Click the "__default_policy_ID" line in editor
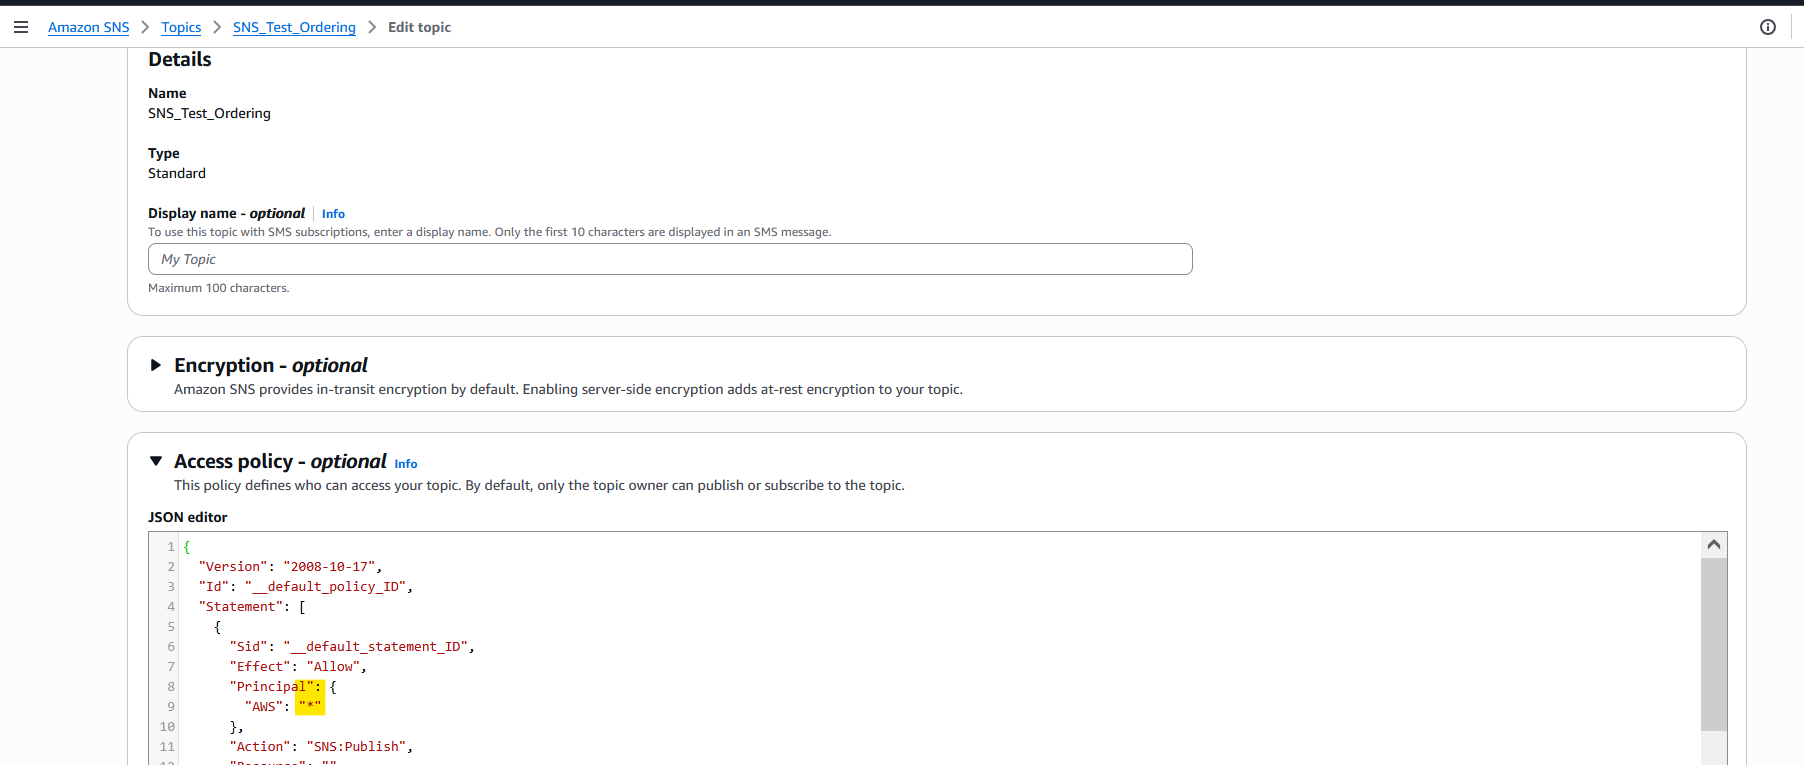The height and width of the screenshot is (765, 1804). (305, 587)
